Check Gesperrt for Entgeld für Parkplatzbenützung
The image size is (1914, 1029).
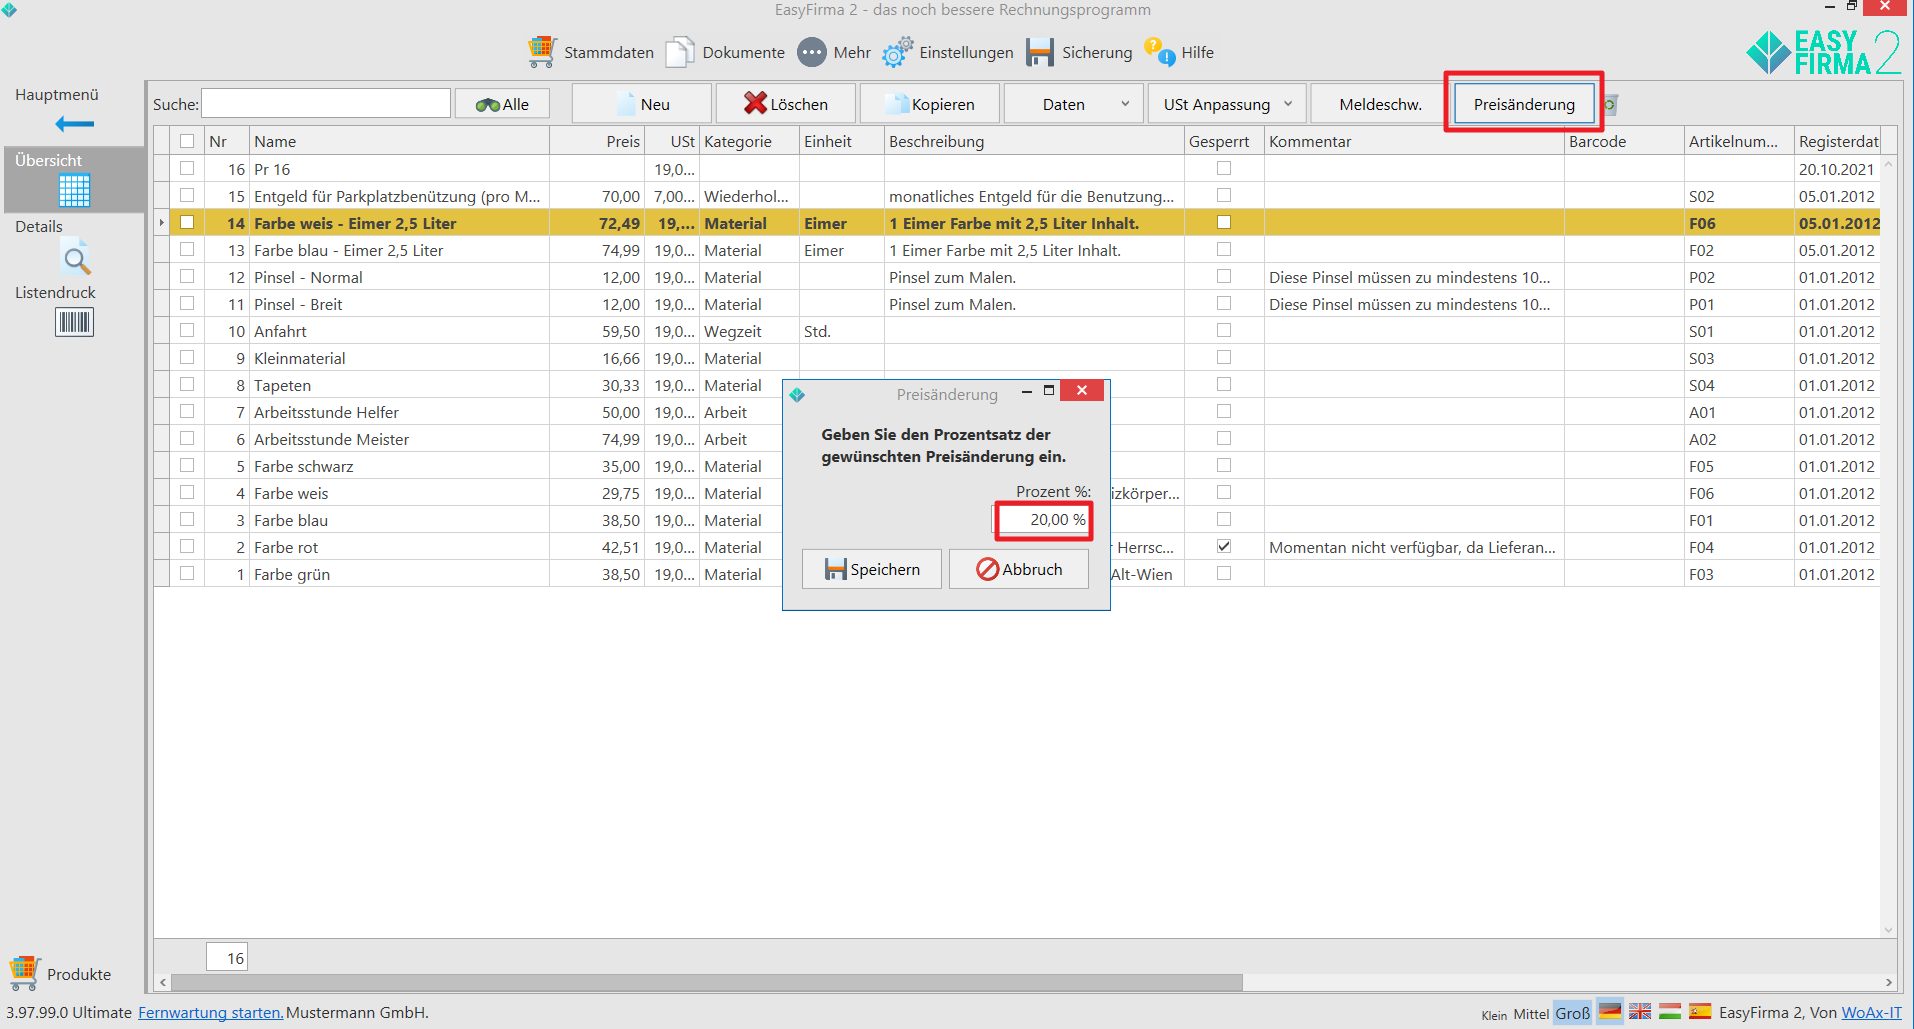pos(1224,195)
